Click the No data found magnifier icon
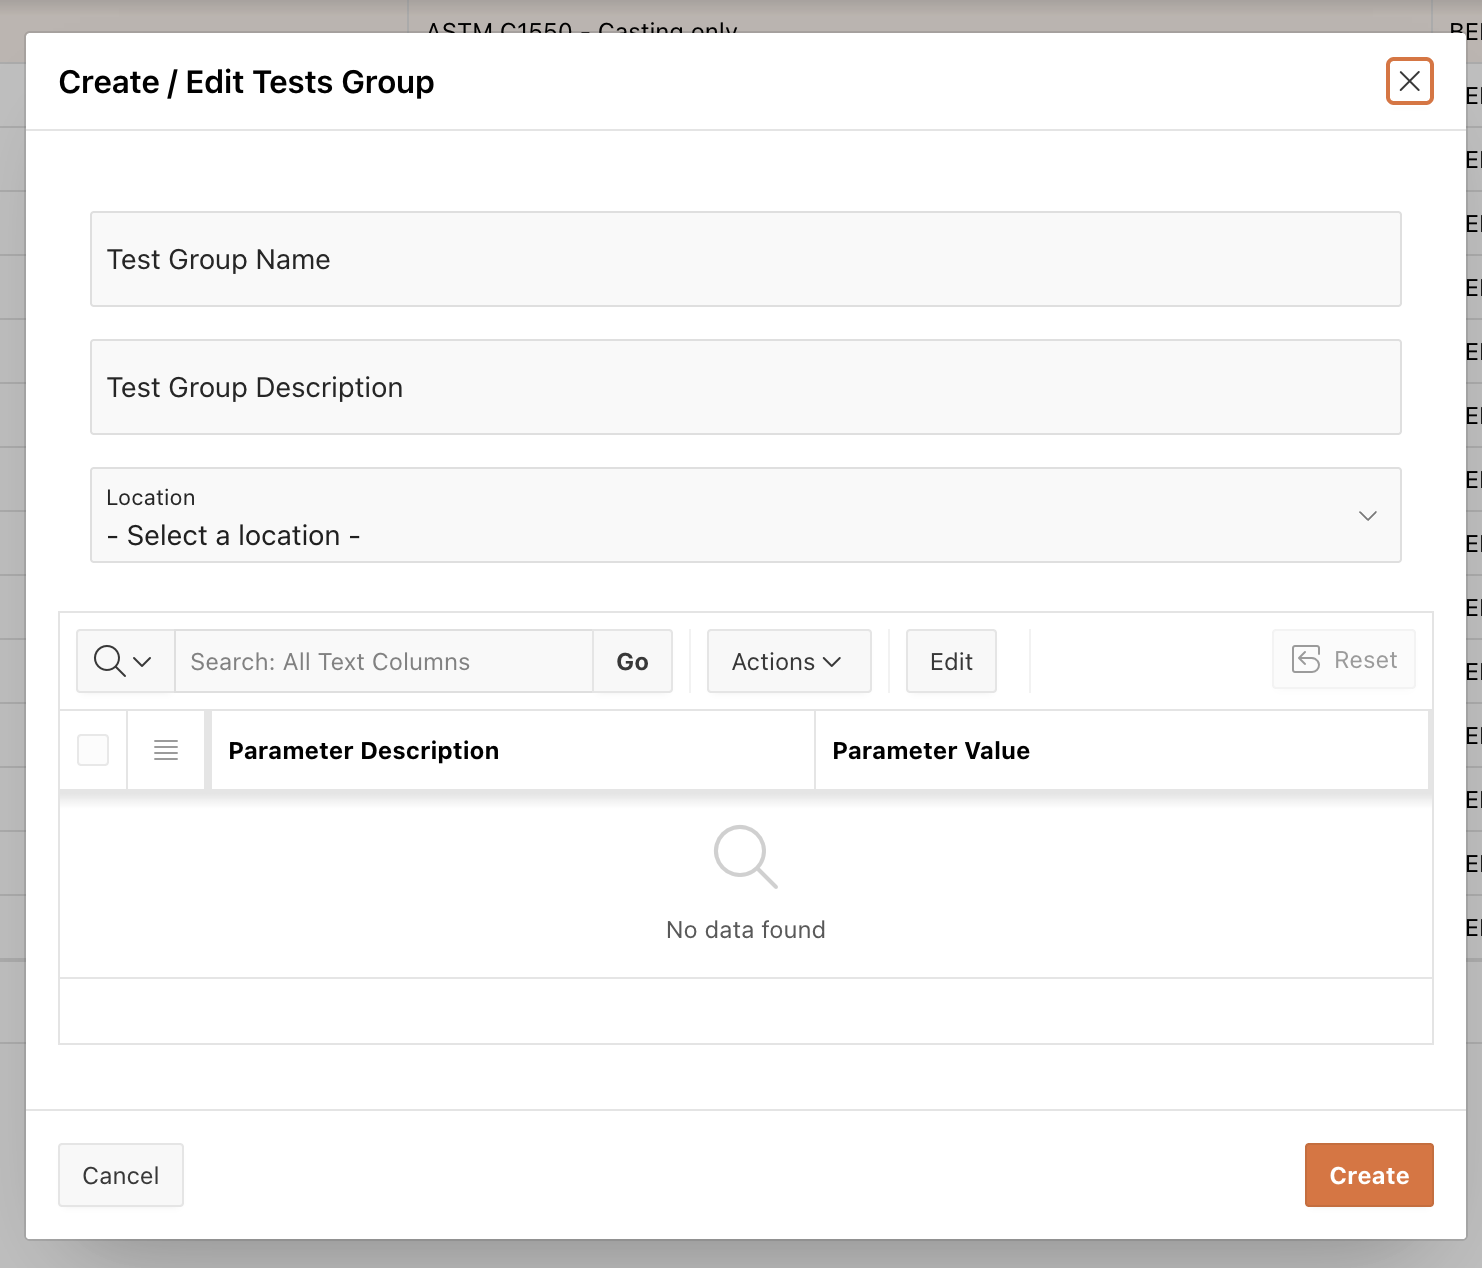1482x1268 pixels. 745,857
